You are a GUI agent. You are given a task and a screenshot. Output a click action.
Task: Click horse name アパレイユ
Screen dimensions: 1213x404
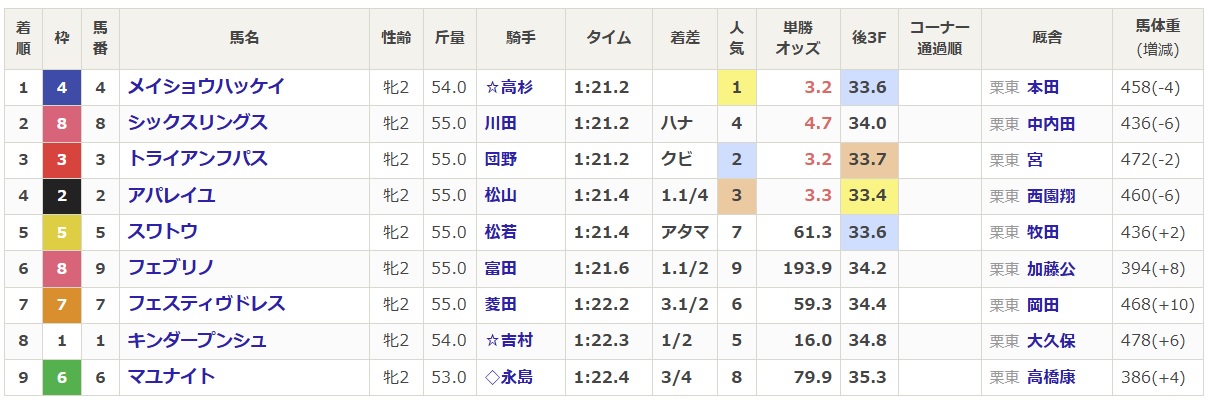click(171, 195)
